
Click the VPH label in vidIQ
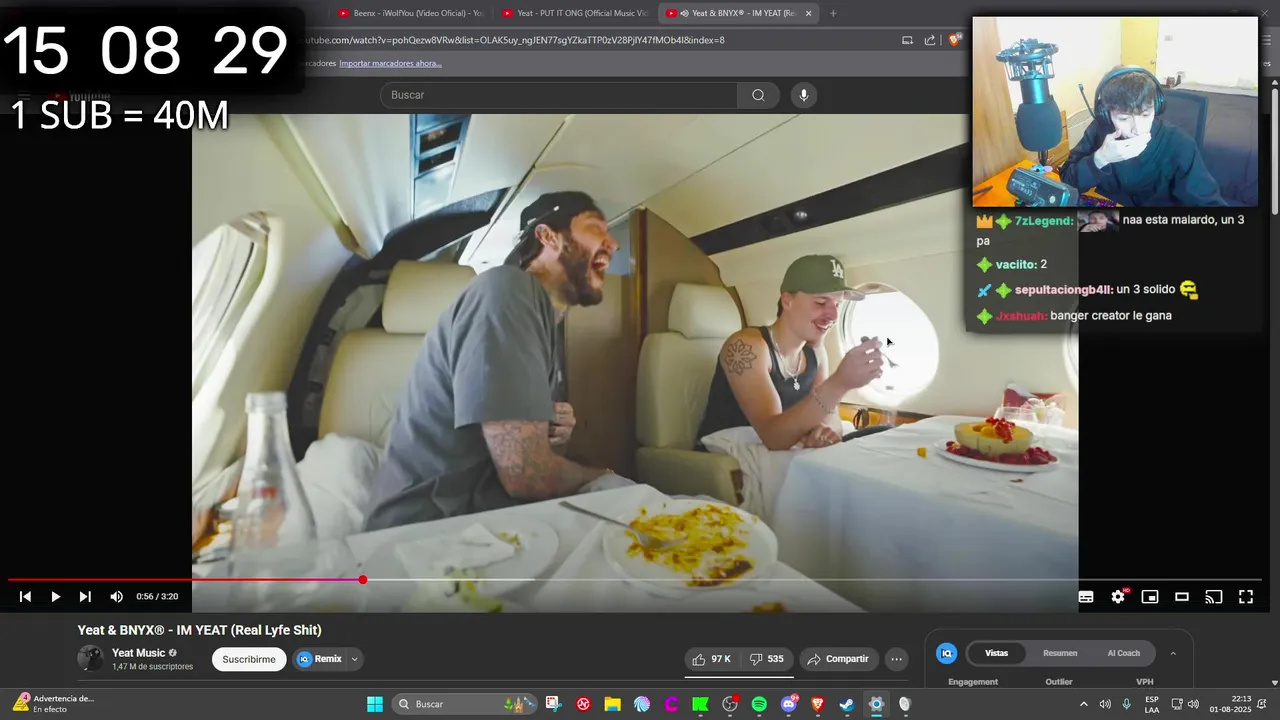click(x=1145, y=682)
